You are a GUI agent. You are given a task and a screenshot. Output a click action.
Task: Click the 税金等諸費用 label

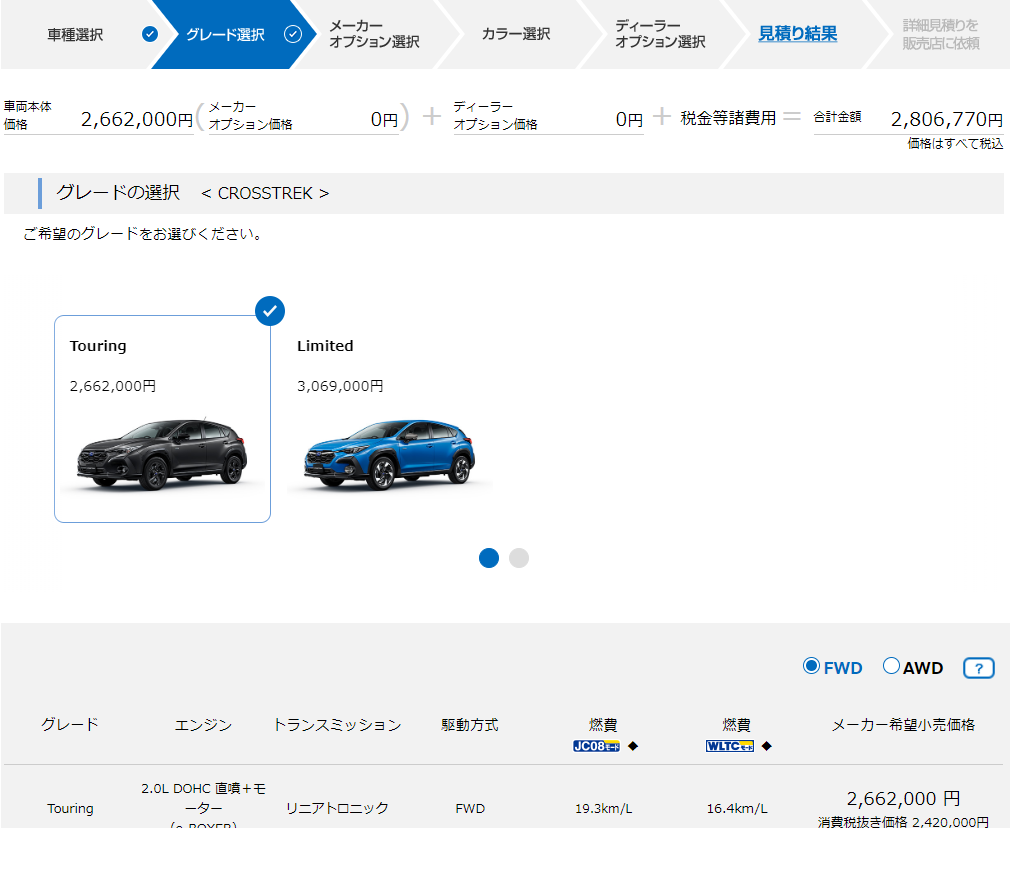[728, 118]
